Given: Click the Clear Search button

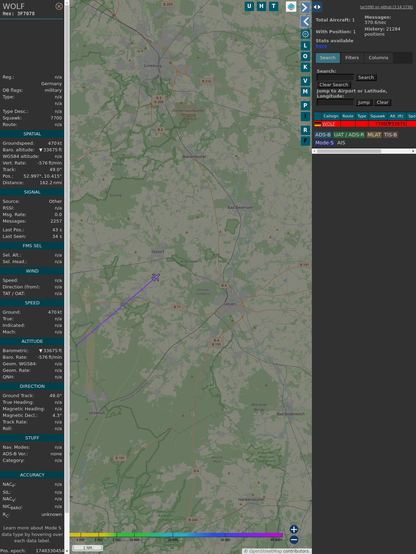Looking at the screenshot, I should 334,85.
